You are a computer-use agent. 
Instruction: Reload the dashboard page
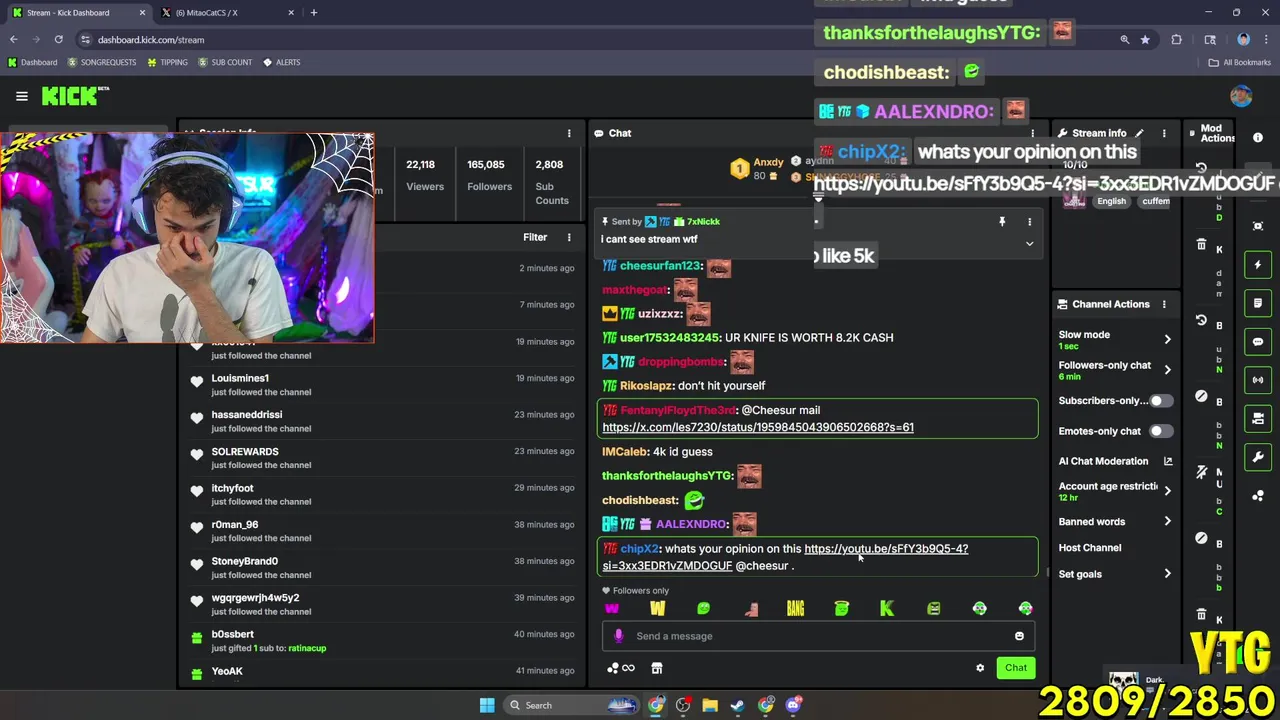tap(58, 40)
